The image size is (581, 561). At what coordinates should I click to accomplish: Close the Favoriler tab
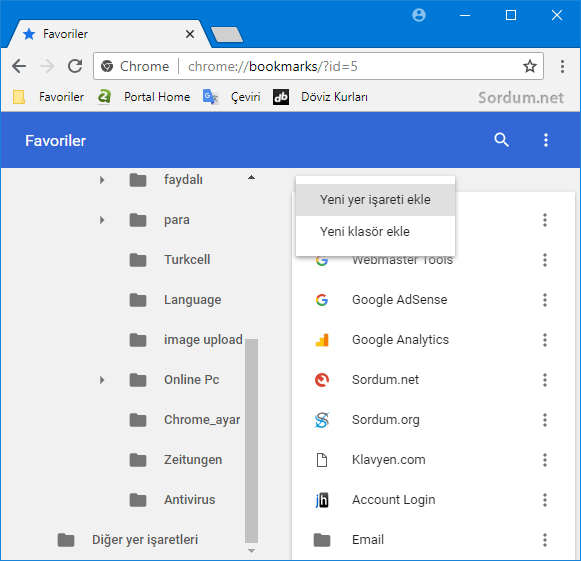(x=190, y=34)
